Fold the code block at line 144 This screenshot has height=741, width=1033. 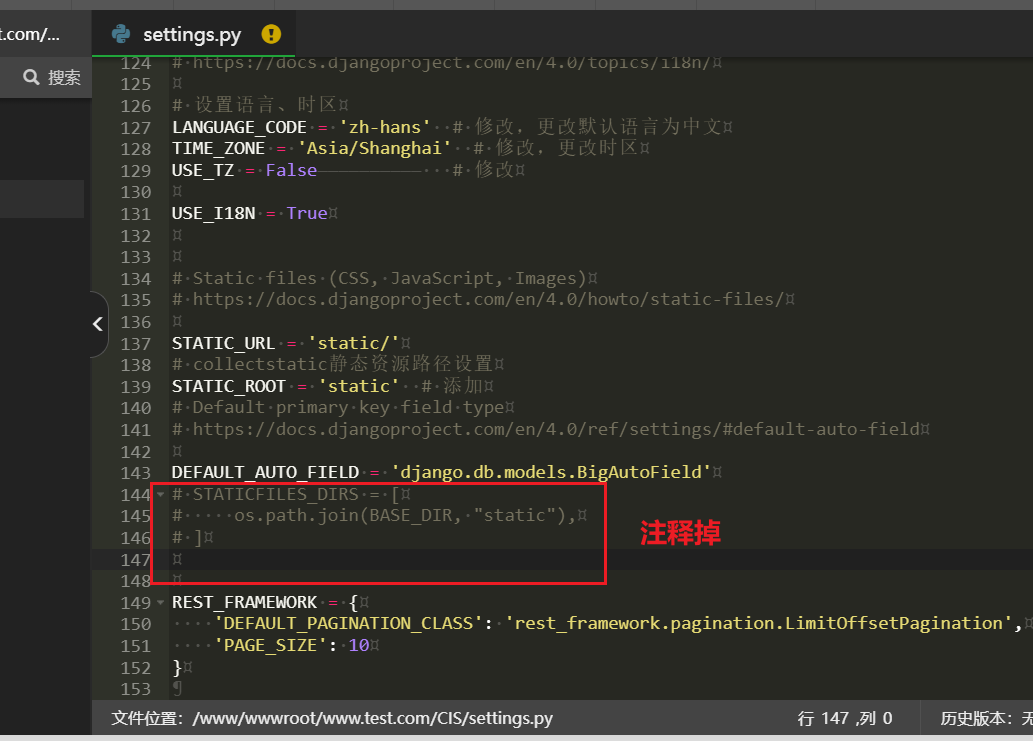[160, 494]
